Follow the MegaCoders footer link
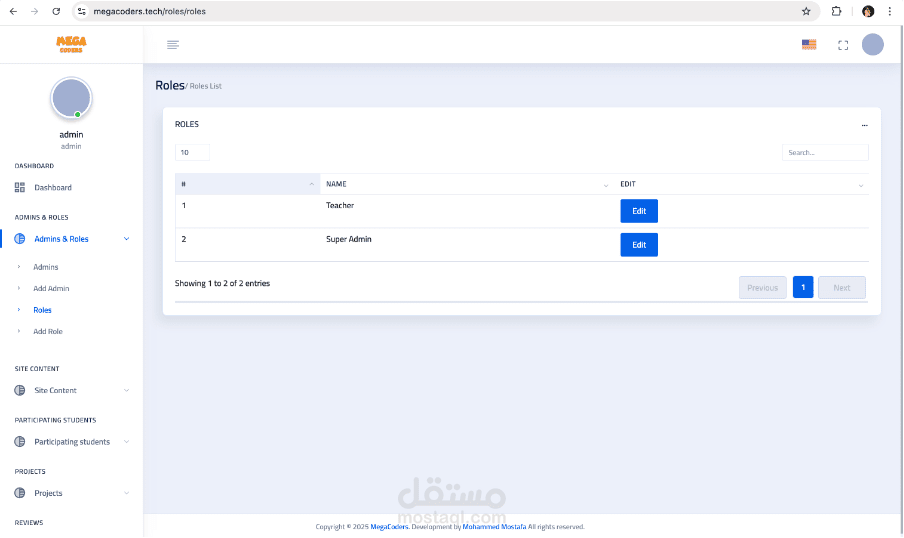The height and width of the screenshot is (538, 904). 389,526
